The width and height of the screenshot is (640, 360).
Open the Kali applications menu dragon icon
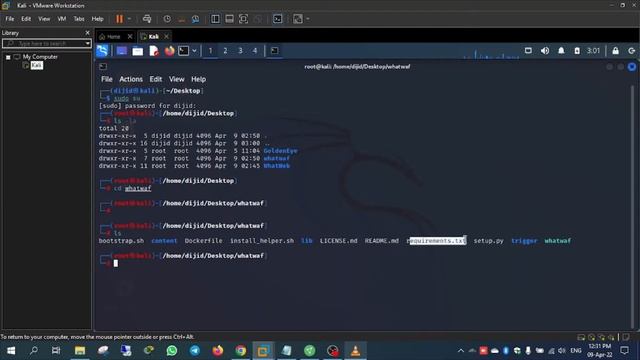(102, 51)
